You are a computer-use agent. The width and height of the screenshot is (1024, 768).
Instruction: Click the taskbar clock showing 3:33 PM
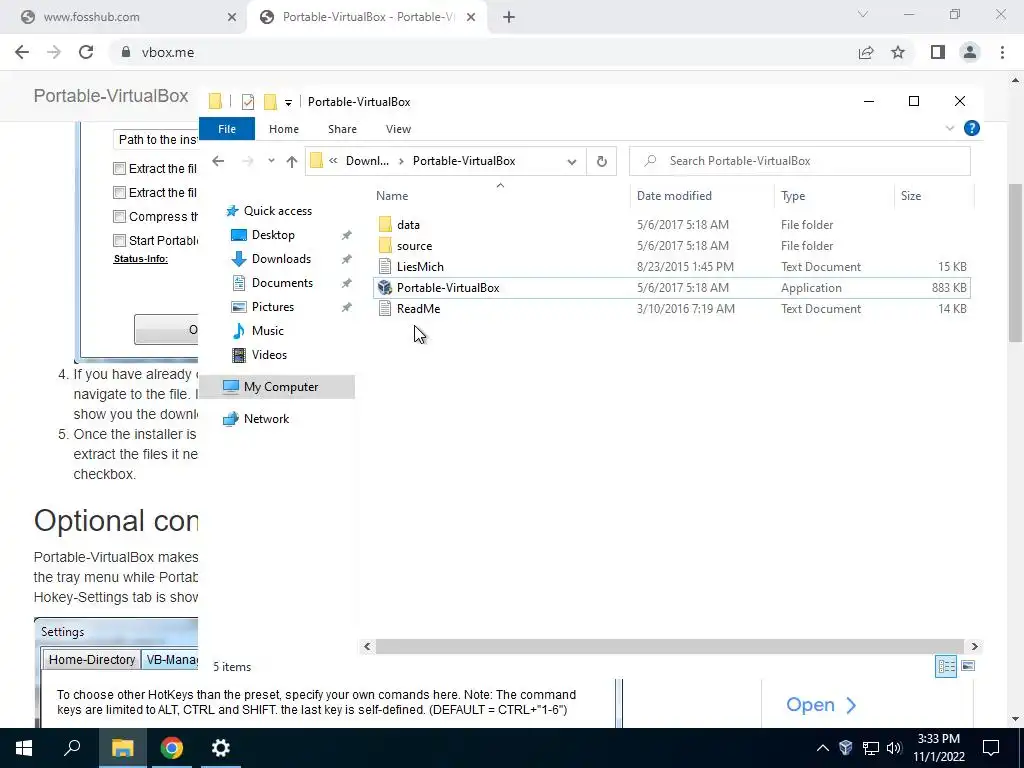[938, 748]
